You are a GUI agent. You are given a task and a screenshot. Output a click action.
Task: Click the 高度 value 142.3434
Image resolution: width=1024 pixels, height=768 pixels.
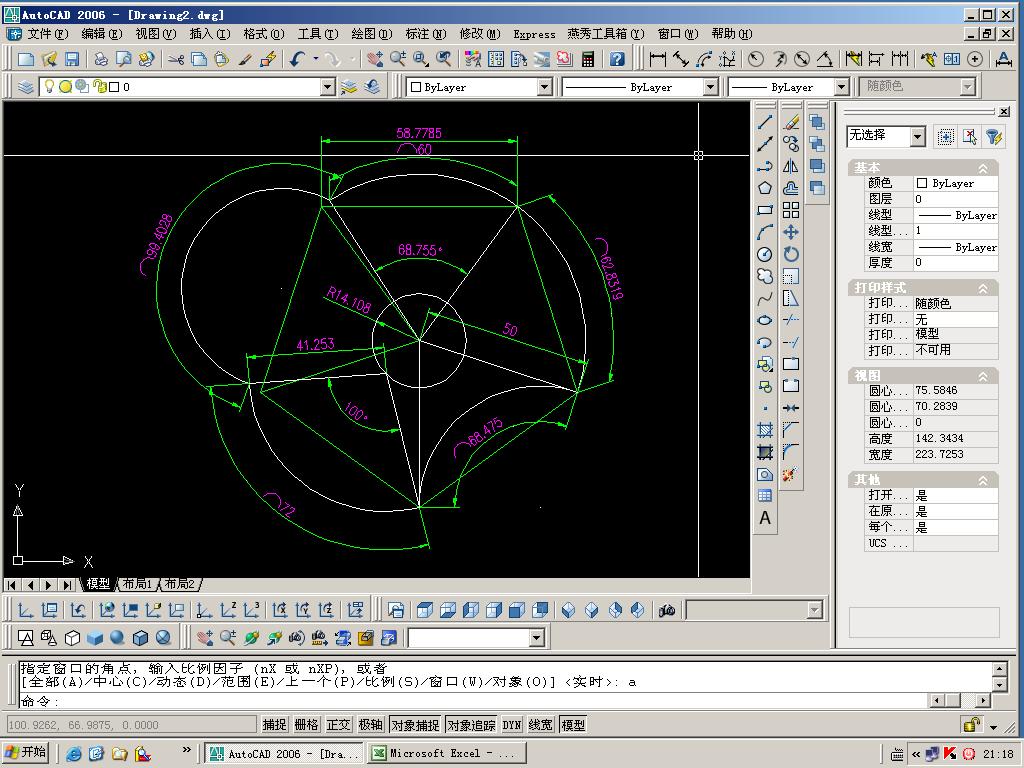[x=955, y=438]
